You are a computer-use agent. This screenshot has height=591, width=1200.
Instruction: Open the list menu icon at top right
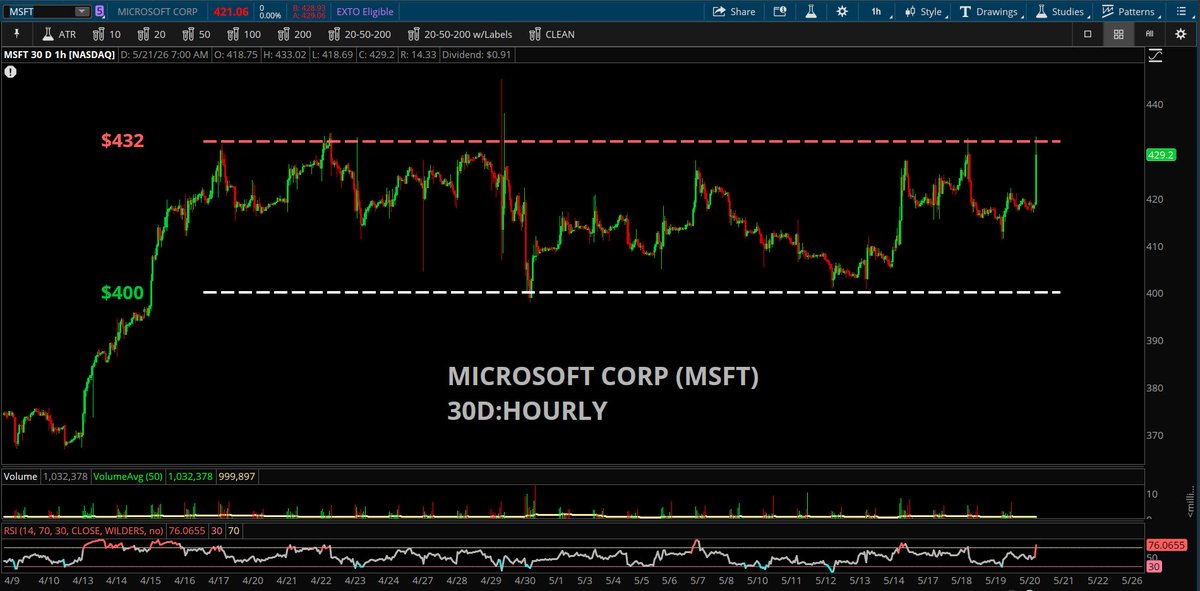tap(1182, 12)
